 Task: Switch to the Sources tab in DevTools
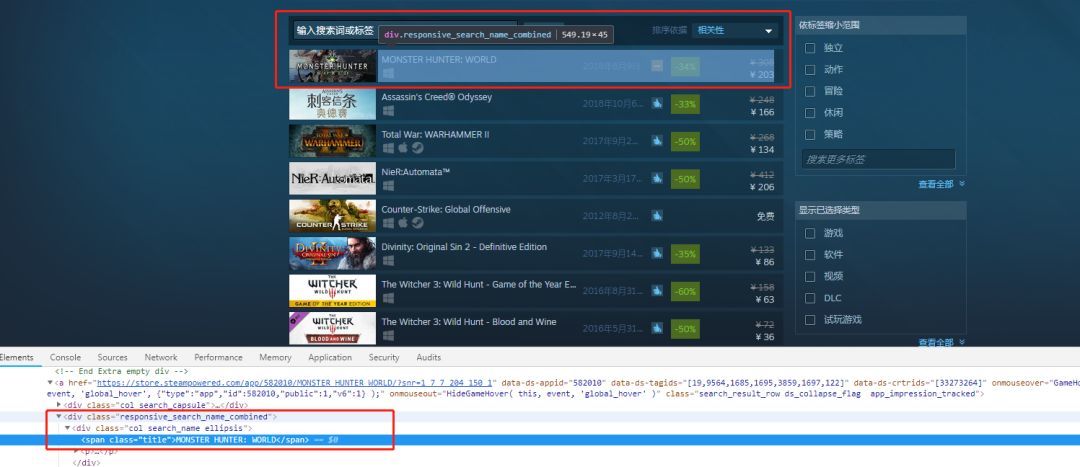point(112,357)
